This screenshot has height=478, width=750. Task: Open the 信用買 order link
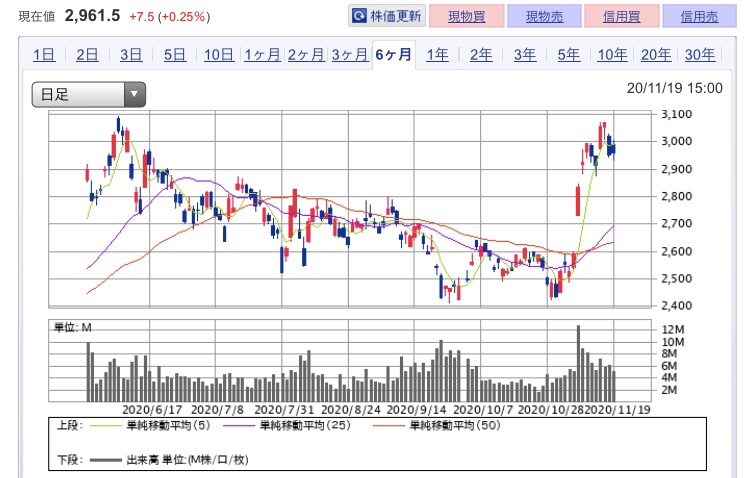pyautogui.click(x=622, y=16)
